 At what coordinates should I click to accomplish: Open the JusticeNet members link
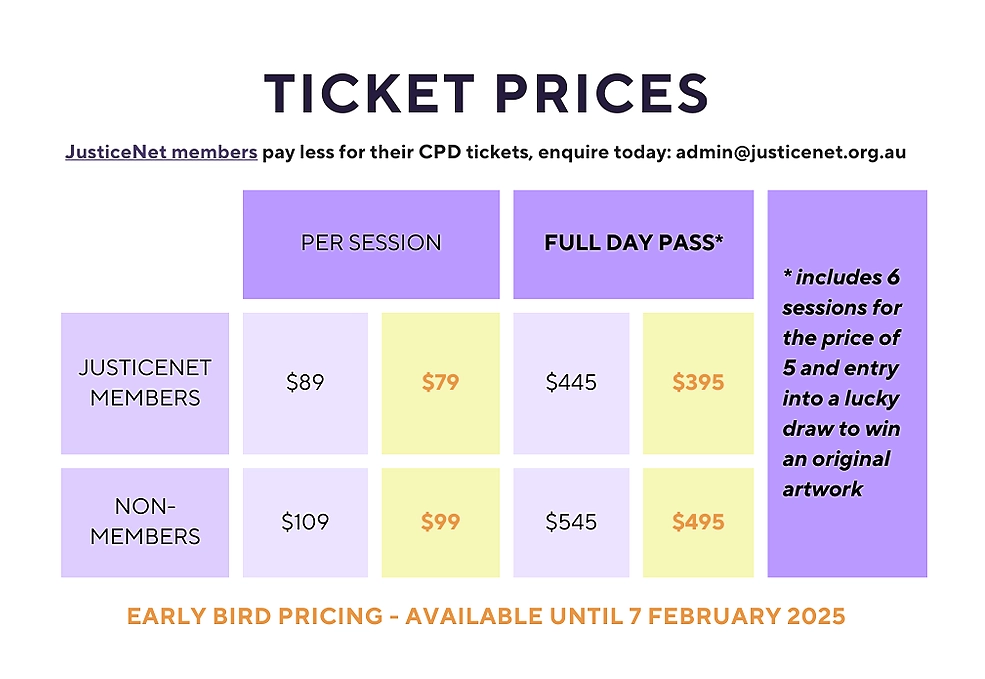[161, 153]
